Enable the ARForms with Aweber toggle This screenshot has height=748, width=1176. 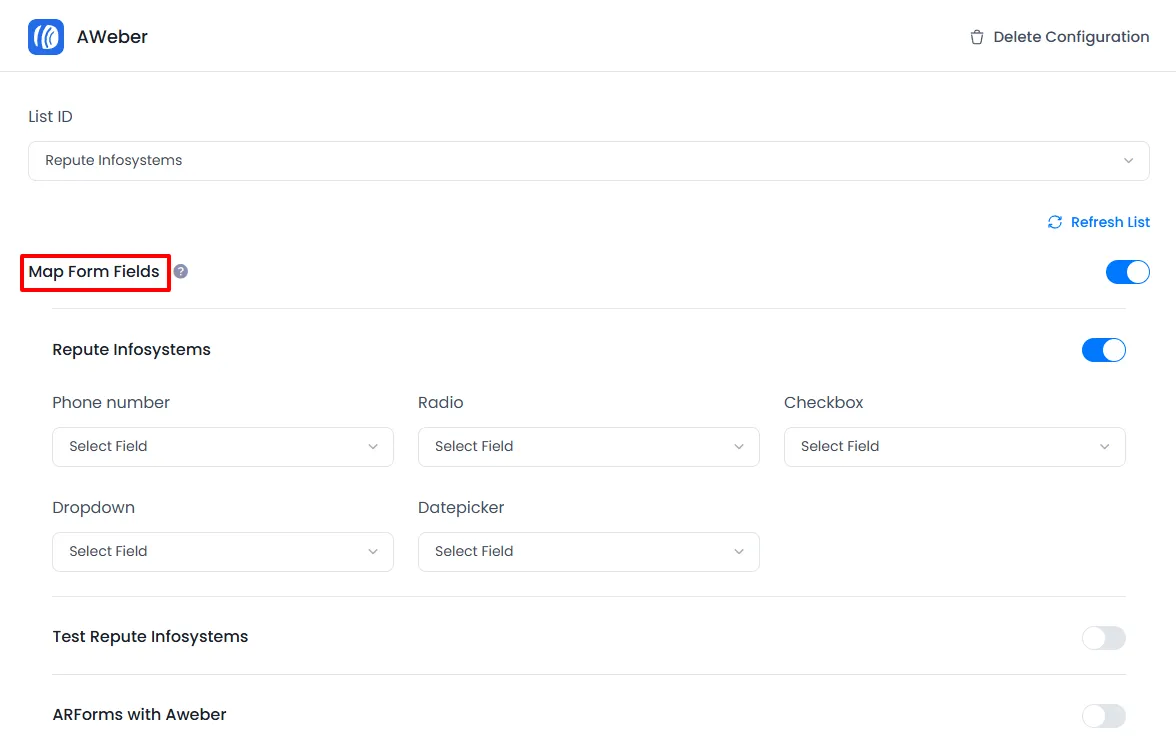[1103, 716]
